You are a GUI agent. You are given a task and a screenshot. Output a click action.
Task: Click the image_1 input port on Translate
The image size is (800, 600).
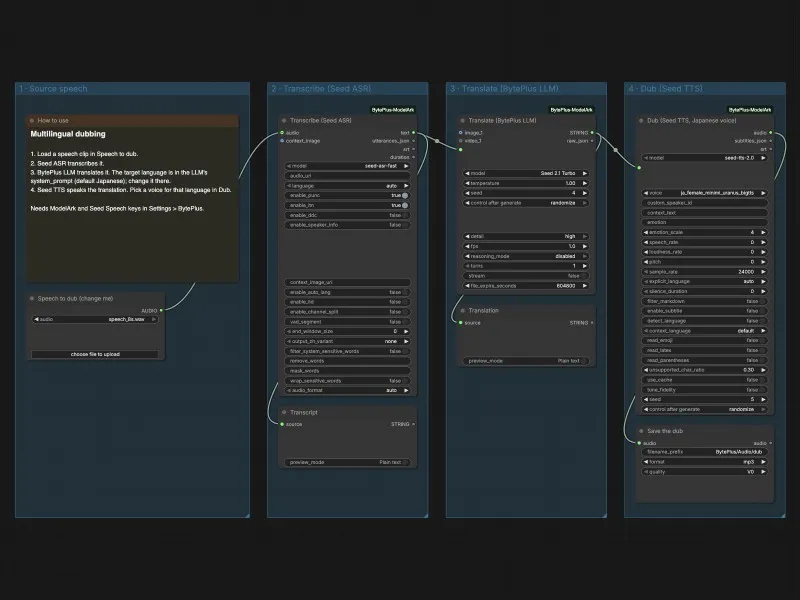461,133
